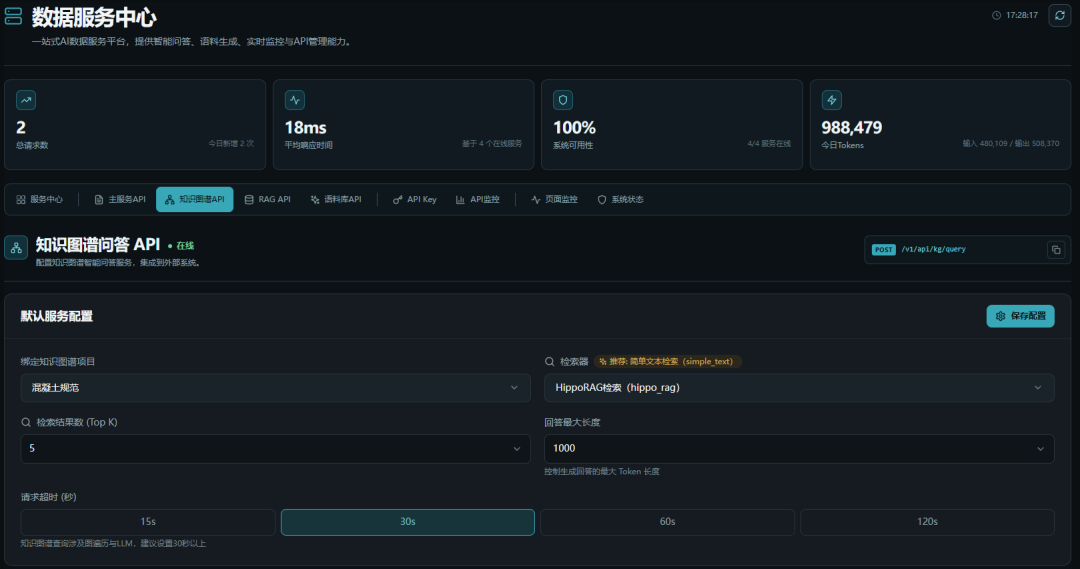This screenshot has height=569, width=1080.
Task: Click the /v1/api/kg/query endpoint text
Action: [933, 249]
